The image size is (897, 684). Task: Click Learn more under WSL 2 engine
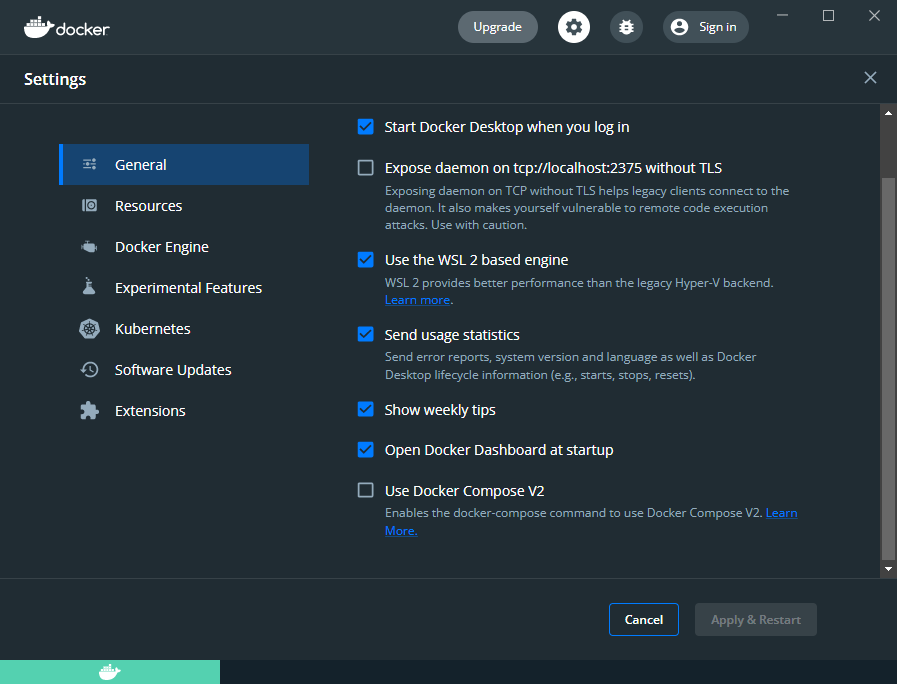pos(417,299)
